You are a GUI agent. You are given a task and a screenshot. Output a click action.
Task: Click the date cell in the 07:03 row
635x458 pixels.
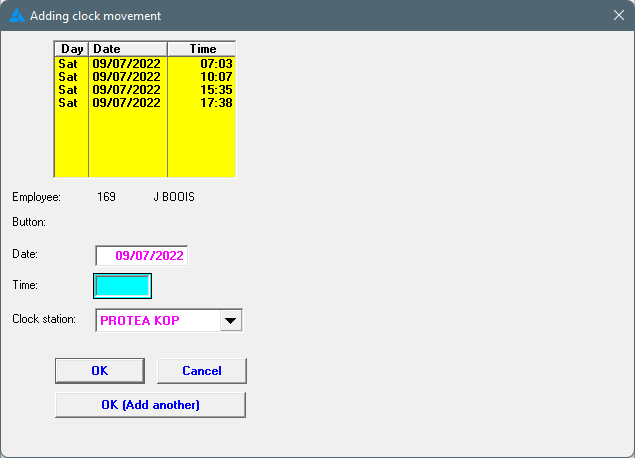[x=126, y=64]
